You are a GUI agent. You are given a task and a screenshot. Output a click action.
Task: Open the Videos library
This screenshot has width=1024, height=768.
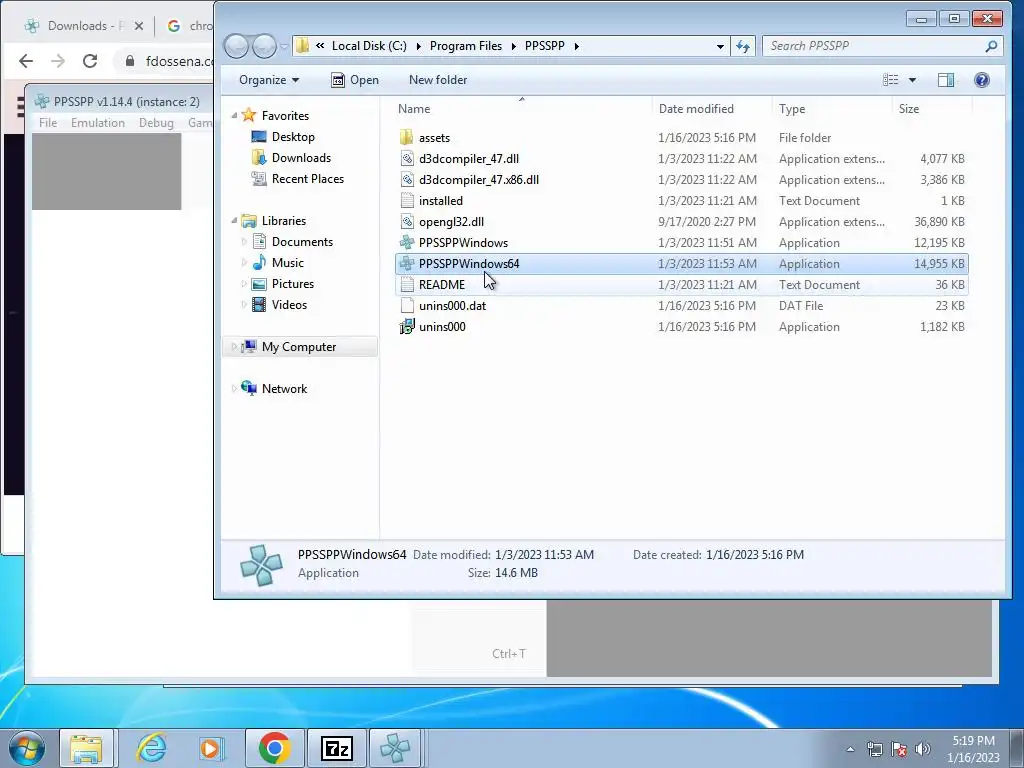(289, 304)
